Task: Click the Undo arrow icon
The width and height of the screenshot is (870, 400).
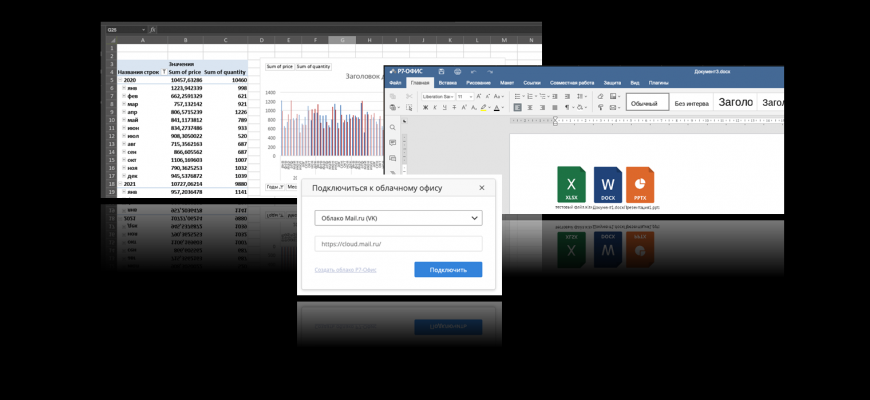Action: (474, 72)
